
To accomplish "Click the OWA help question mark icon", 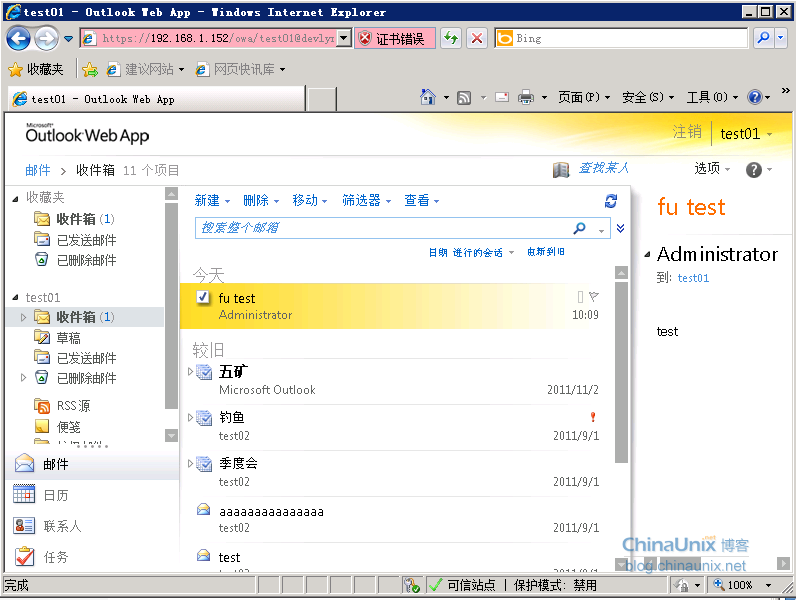I will point(754,170).
